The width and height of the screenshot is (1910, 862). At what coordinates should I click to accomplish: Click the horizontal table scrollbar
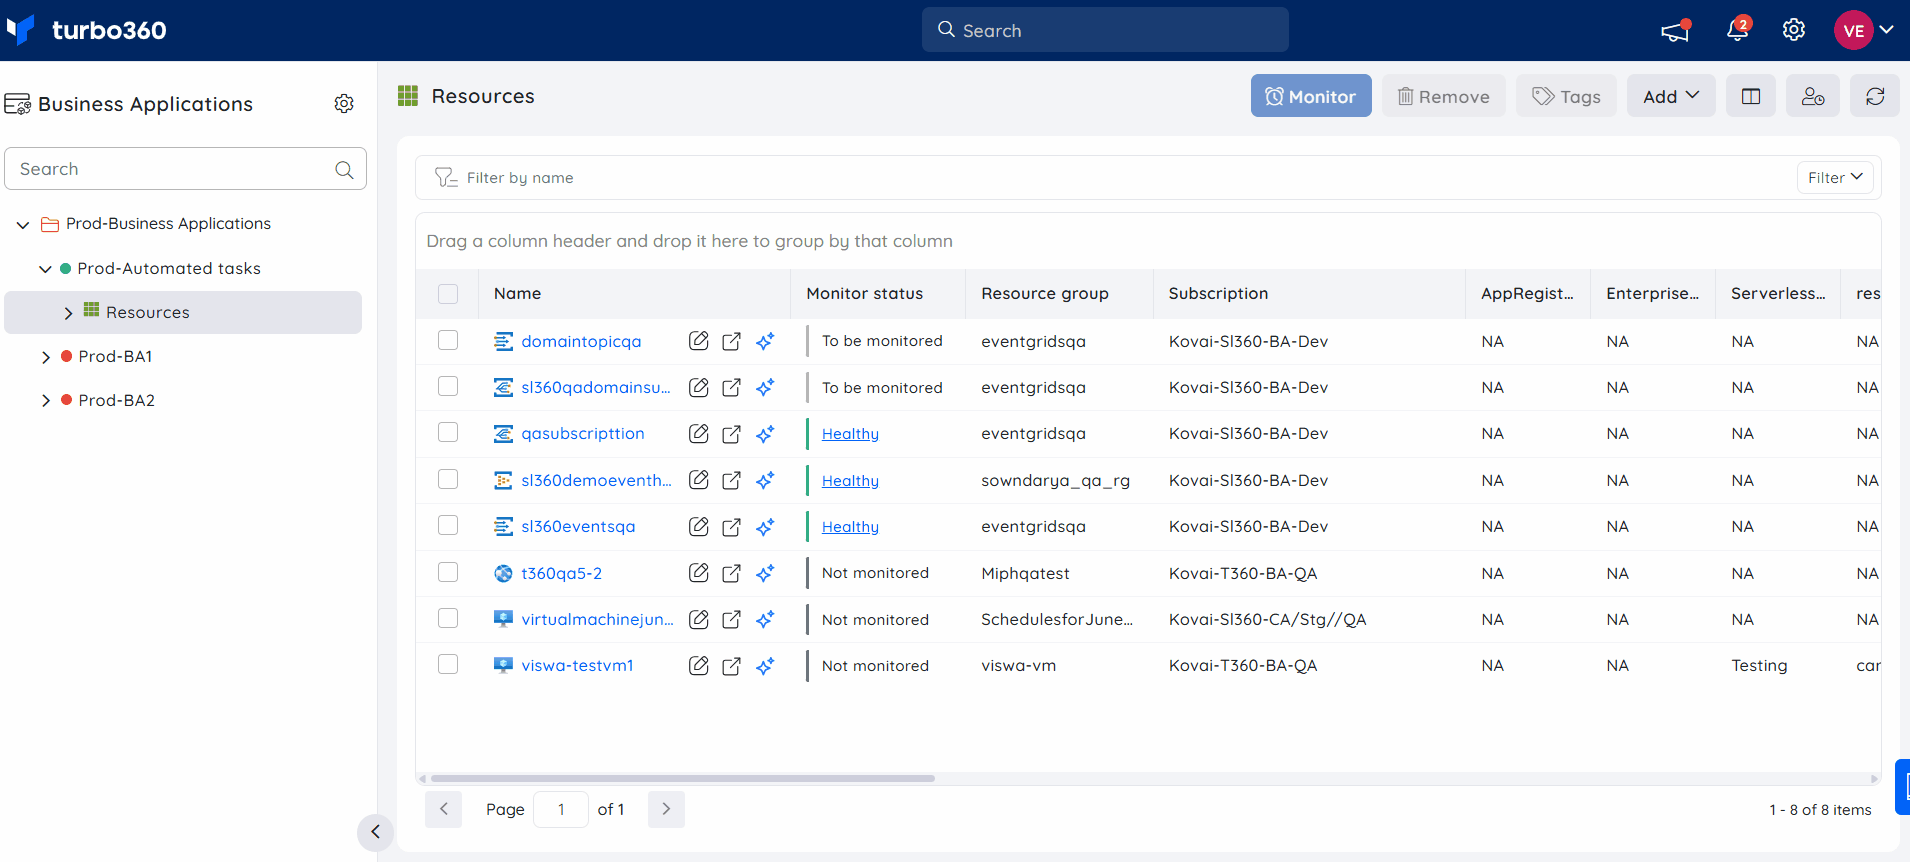click(683, 778)
